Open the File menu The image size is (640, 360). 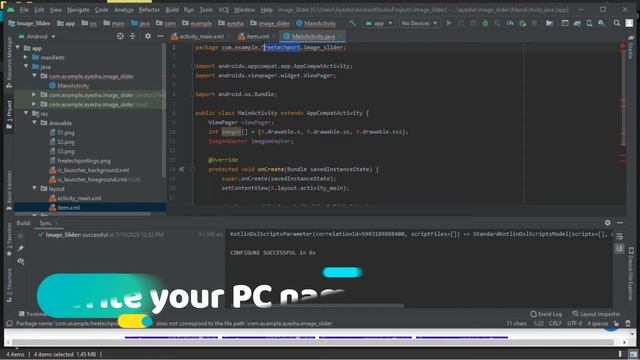[x=24, y=9]
